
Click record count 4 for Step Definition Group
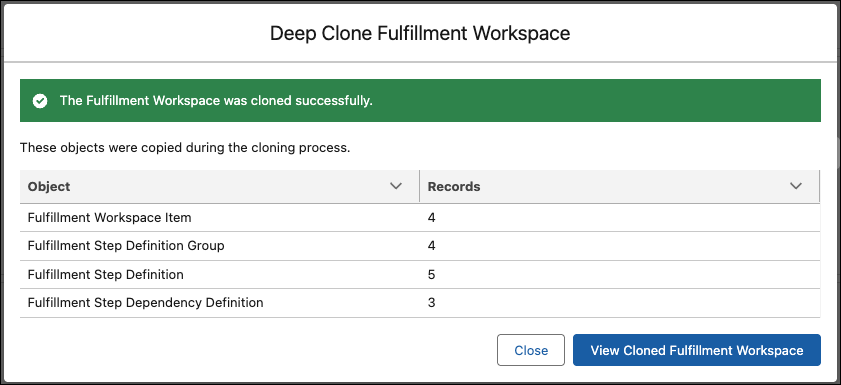(x=432, y=246)
